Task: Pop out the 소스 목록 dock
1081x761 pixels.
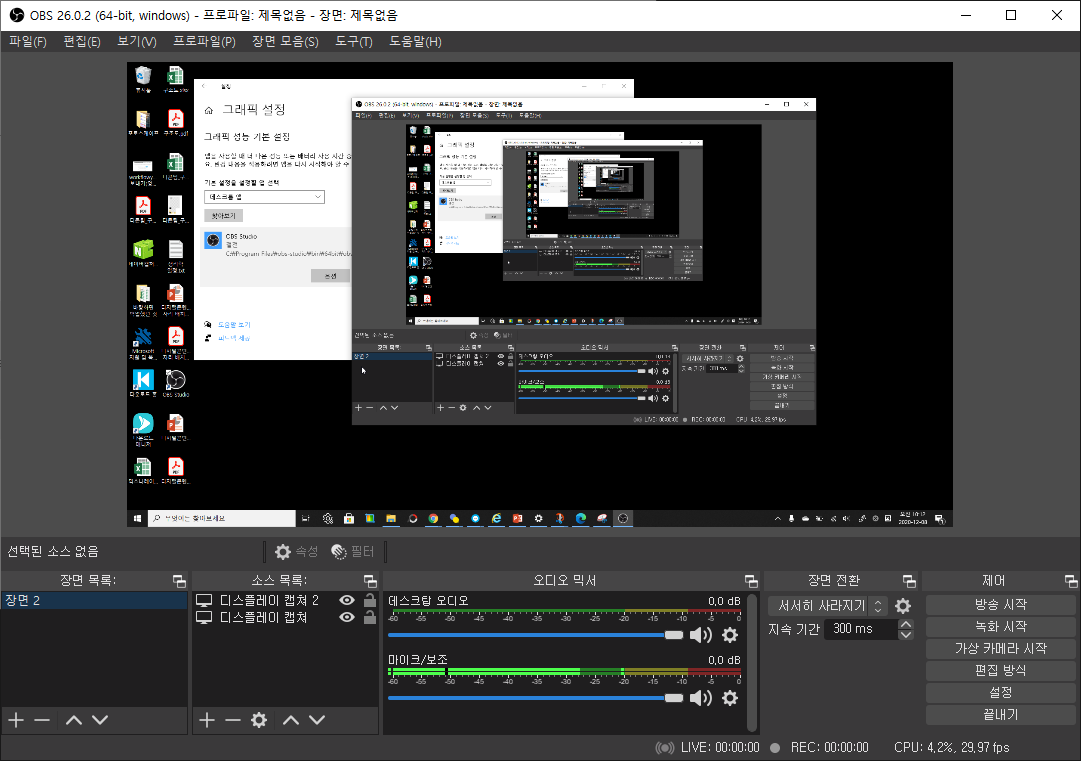Action: (x=370, y=581)
